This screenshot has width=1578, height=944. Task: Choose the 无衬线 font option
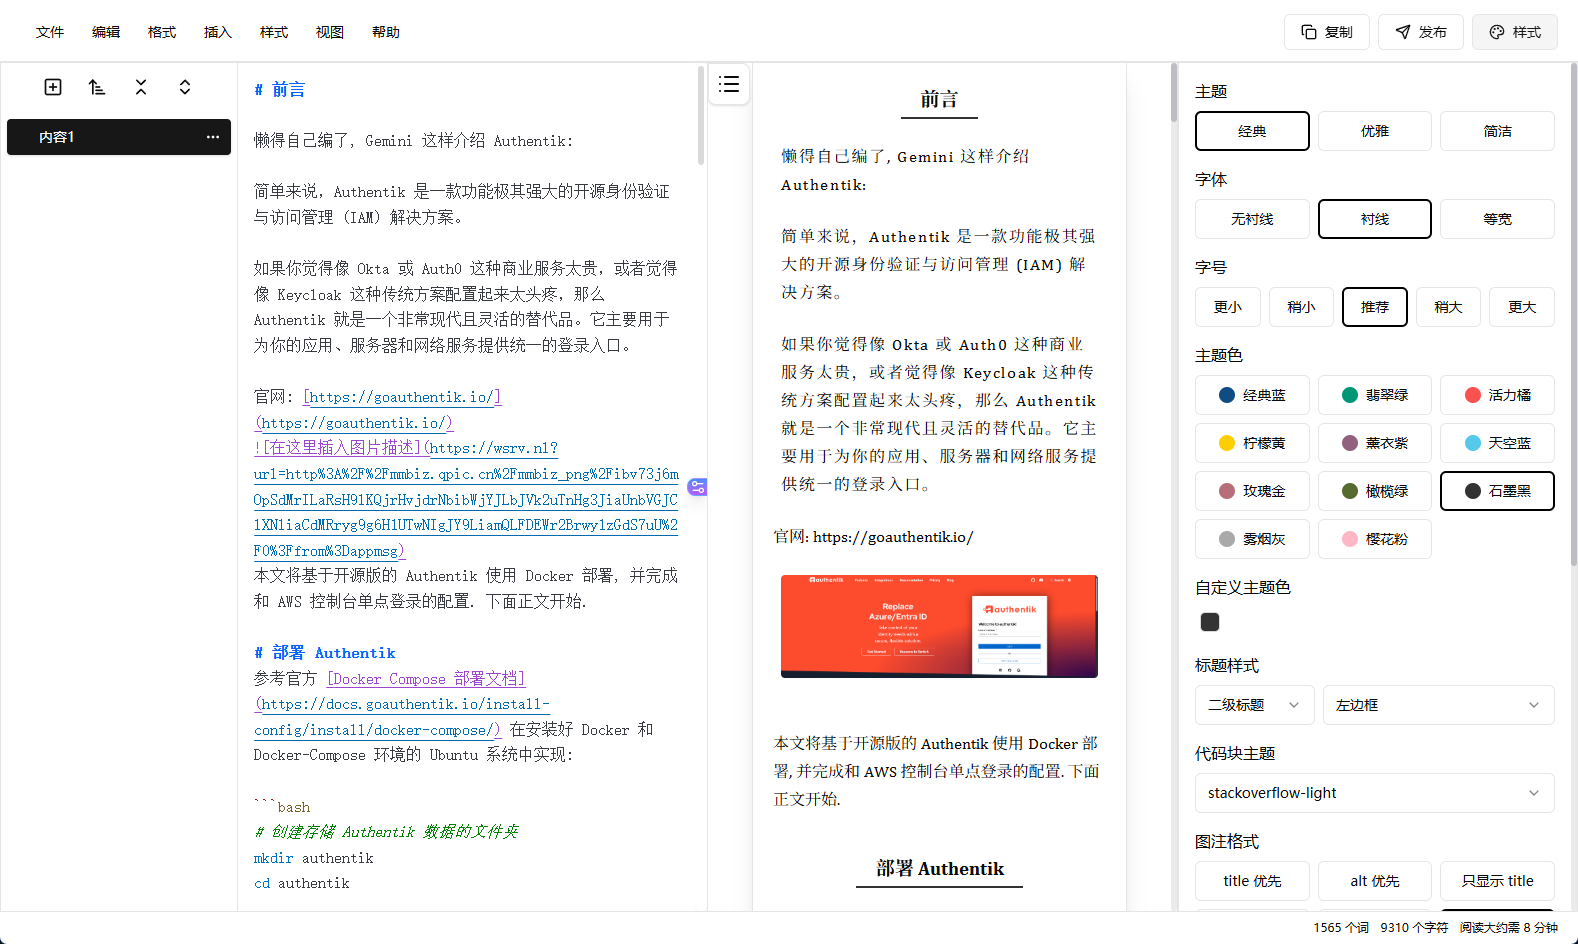(x=1252, y=219)
